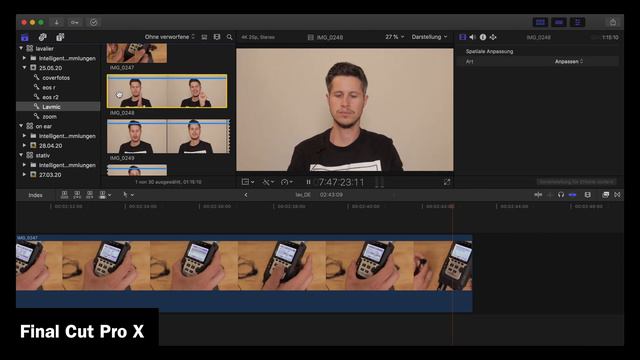Select the IMG_0249 clip filmstrip
Image resolution: width=640 pixels, height=360 pixels.
coord(168,137)
